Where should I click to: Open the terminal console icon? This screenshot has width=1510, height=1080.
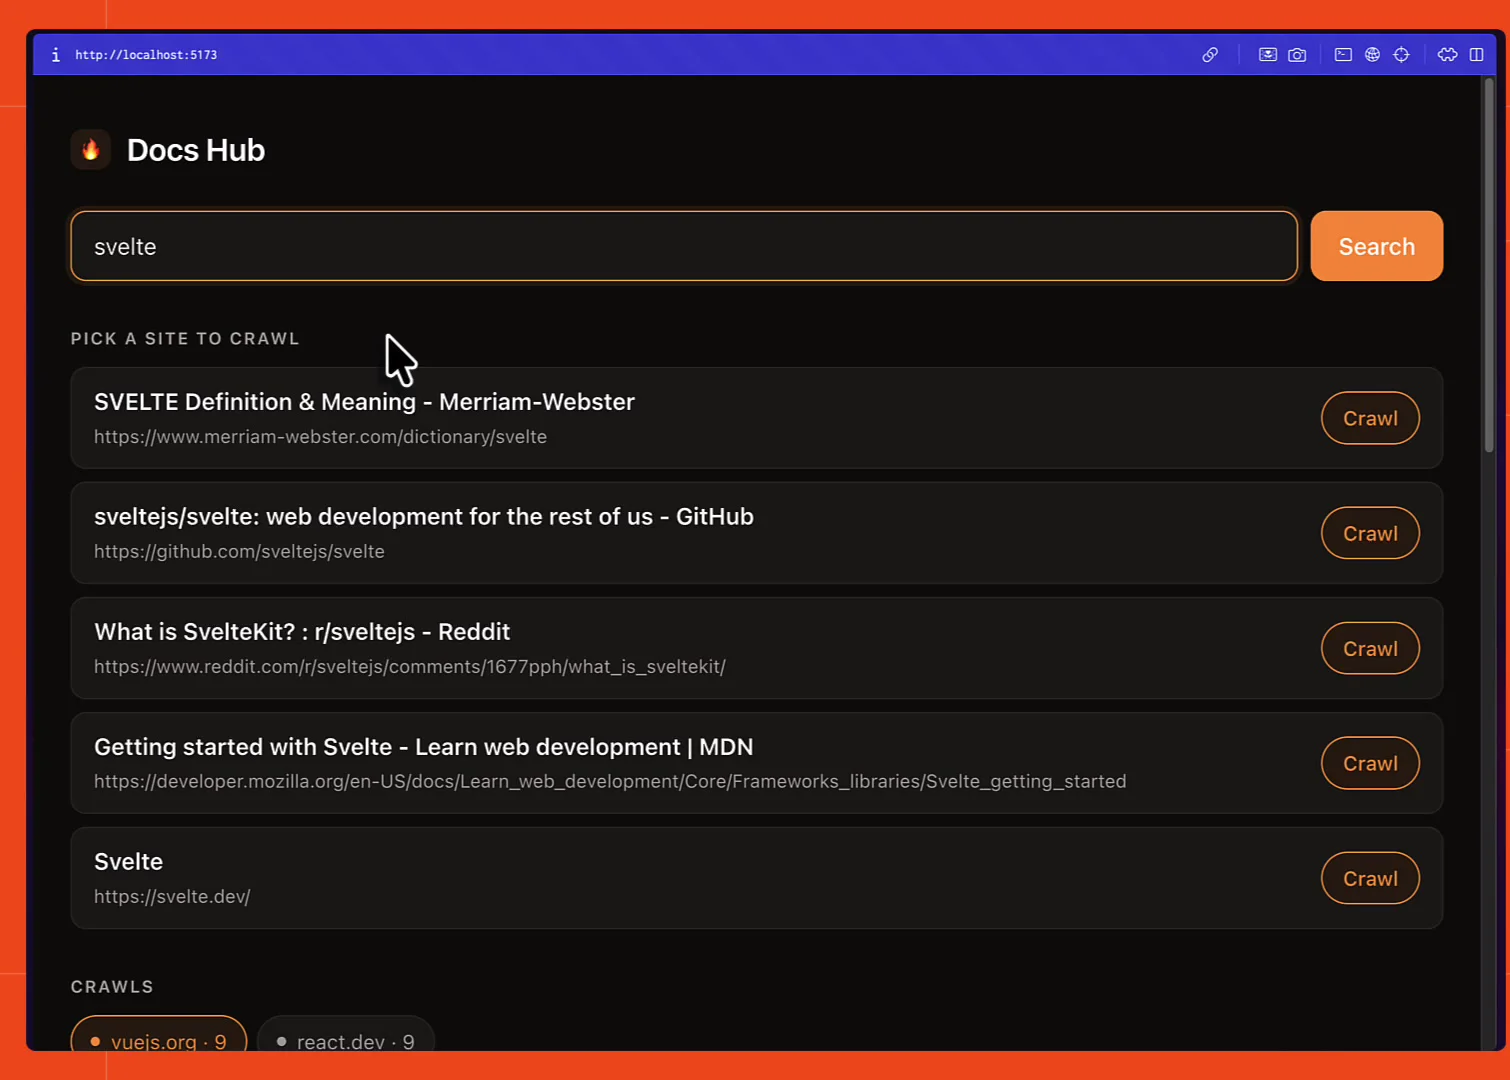[1343, 55]
